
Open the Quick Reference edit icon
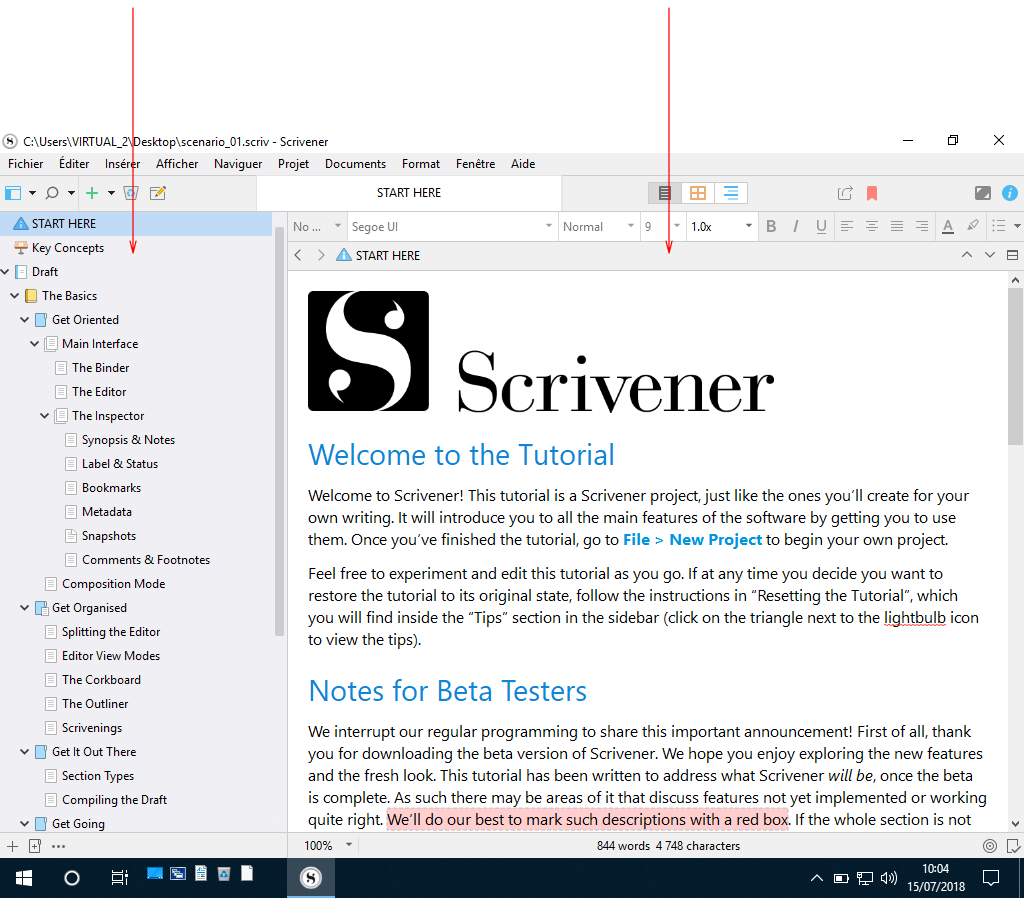coord(157,193)
